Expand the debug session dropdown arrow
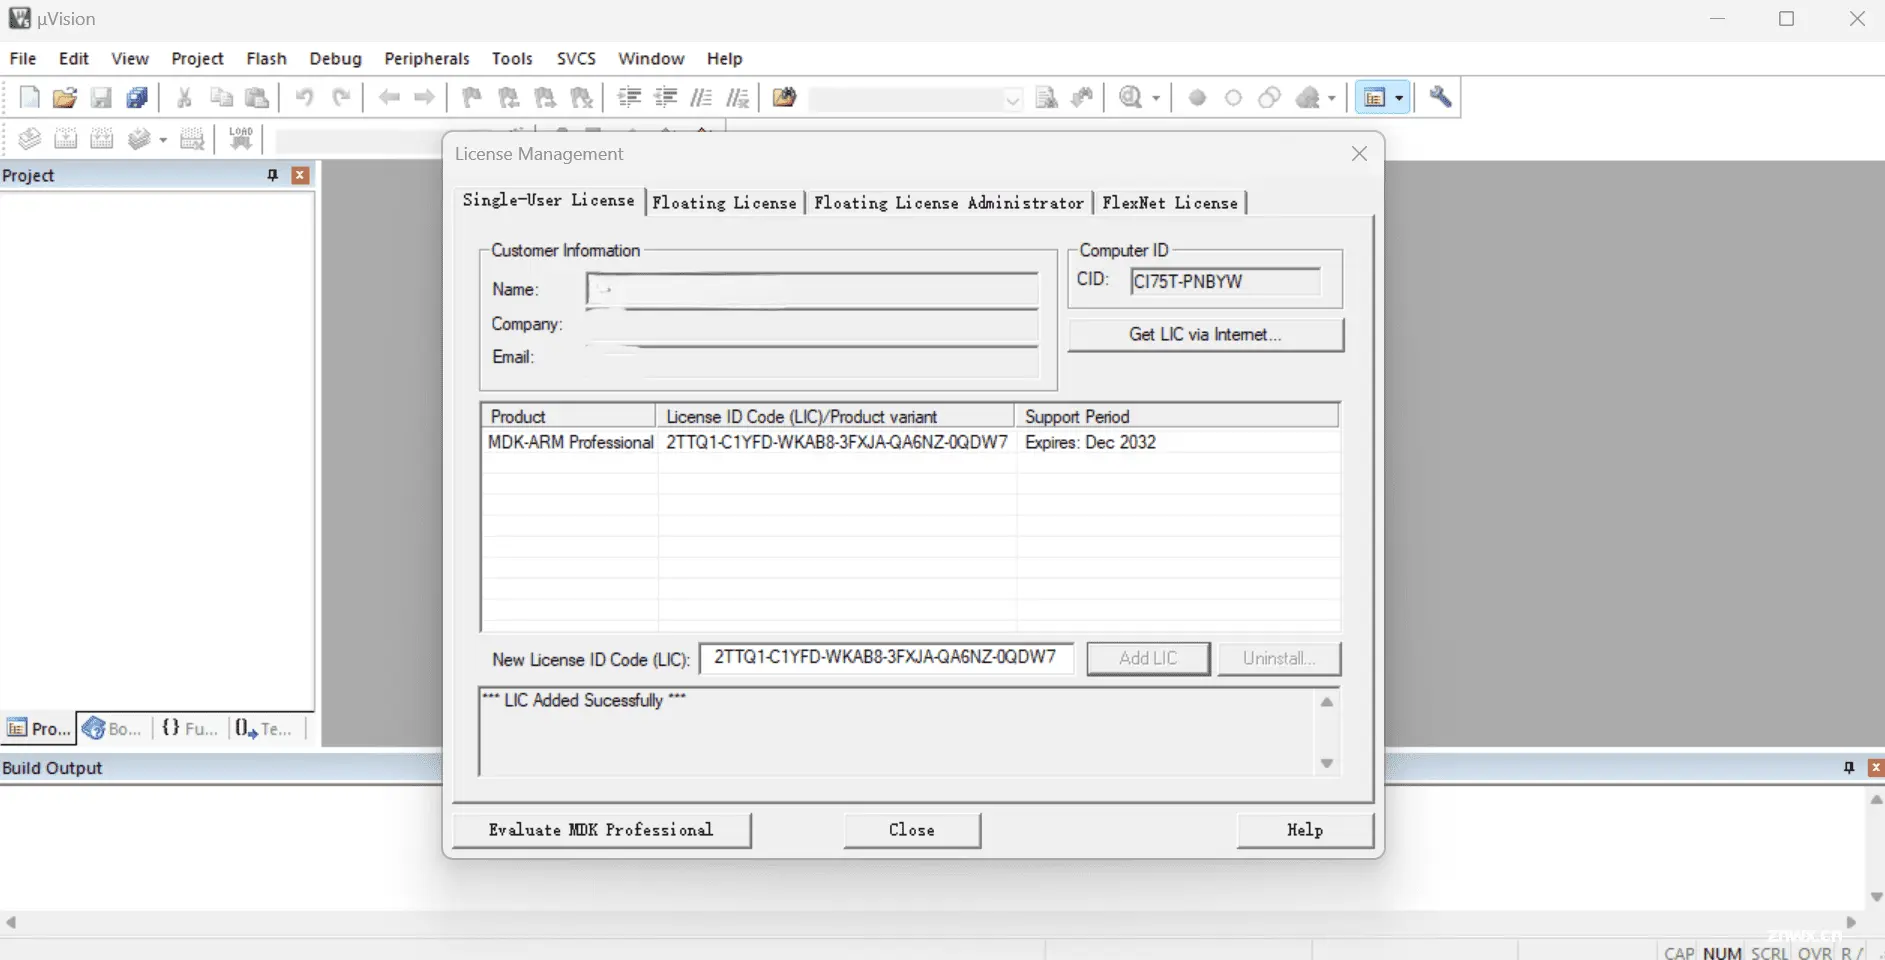The height and width of the screenshot is (960, 1885). 1156,98
